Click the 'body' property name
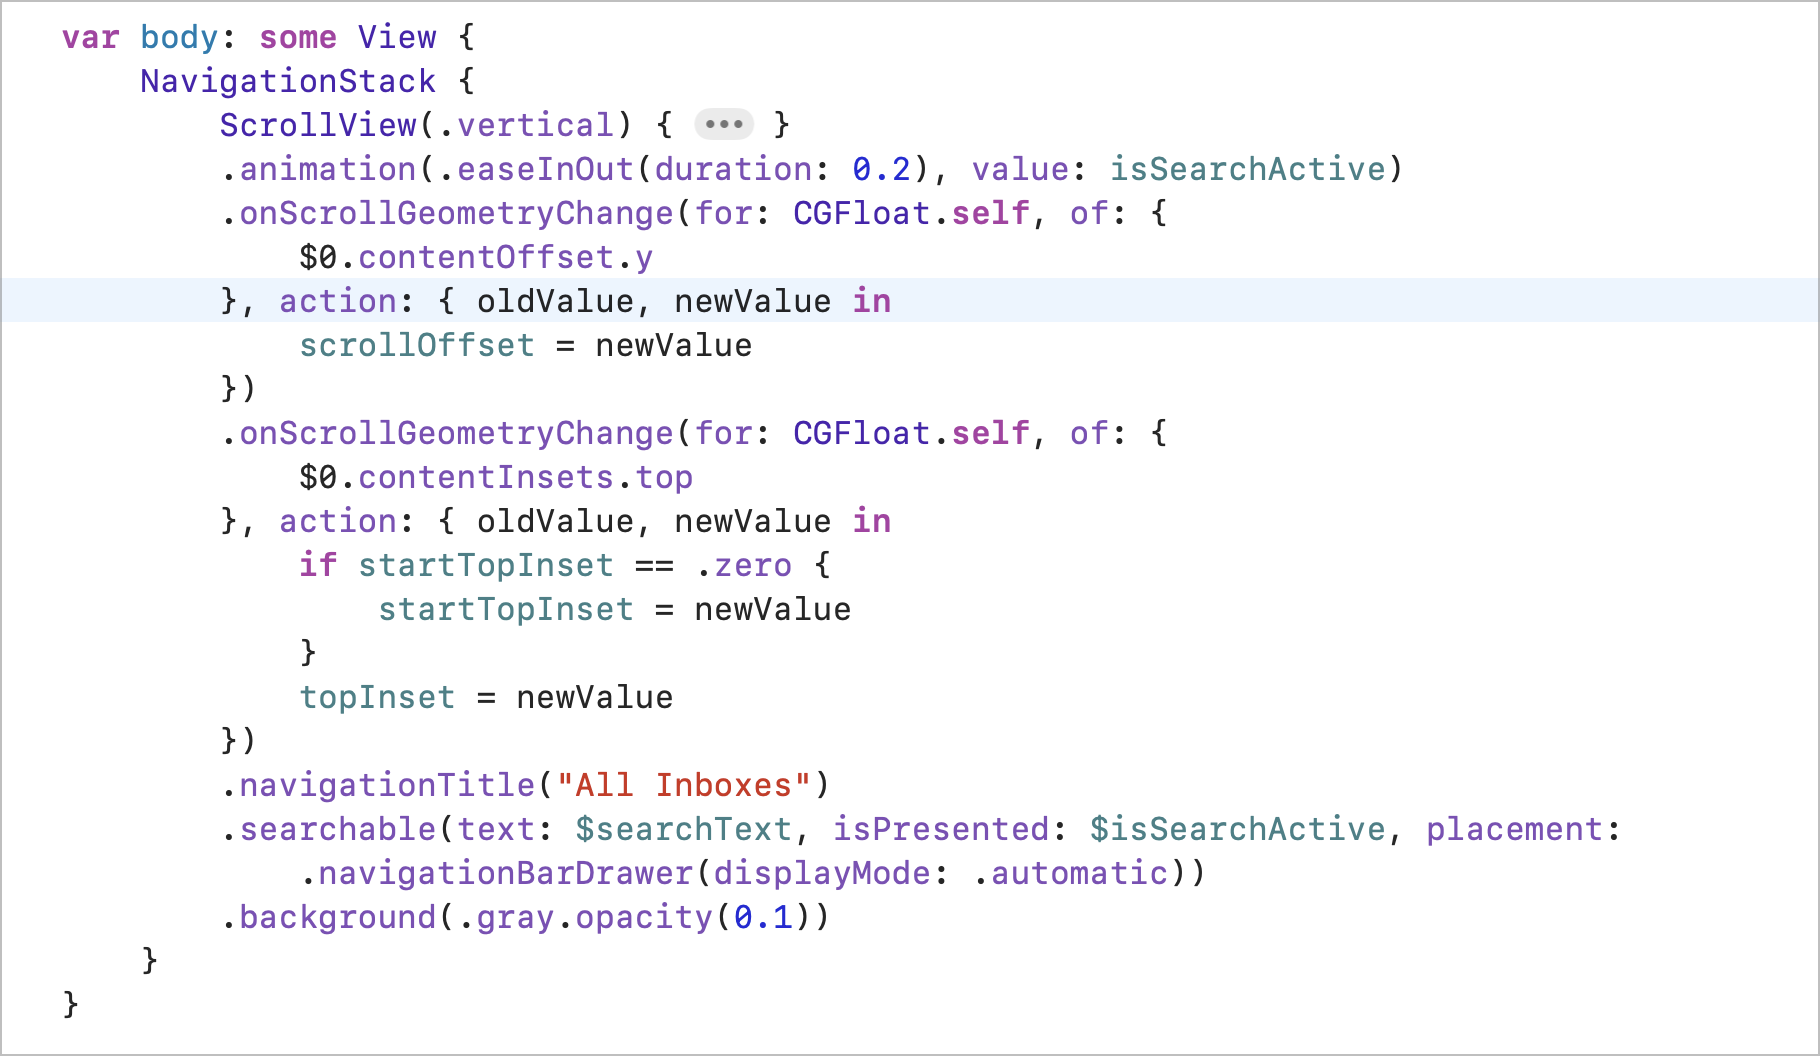The height and width of the screenshot is (1056, 1820). point(179,37)
